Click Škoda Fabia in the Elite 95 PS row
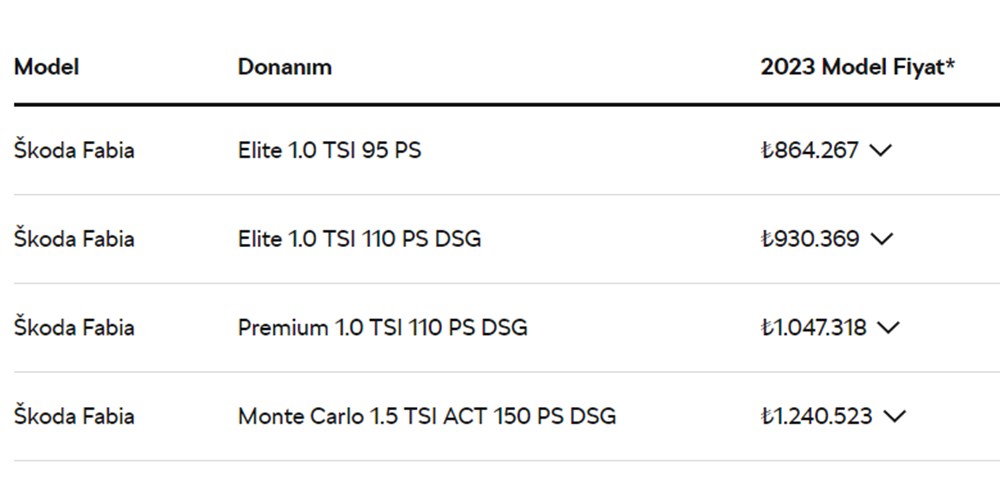The width and height of the screenshot is (1000, 496). 74,151
